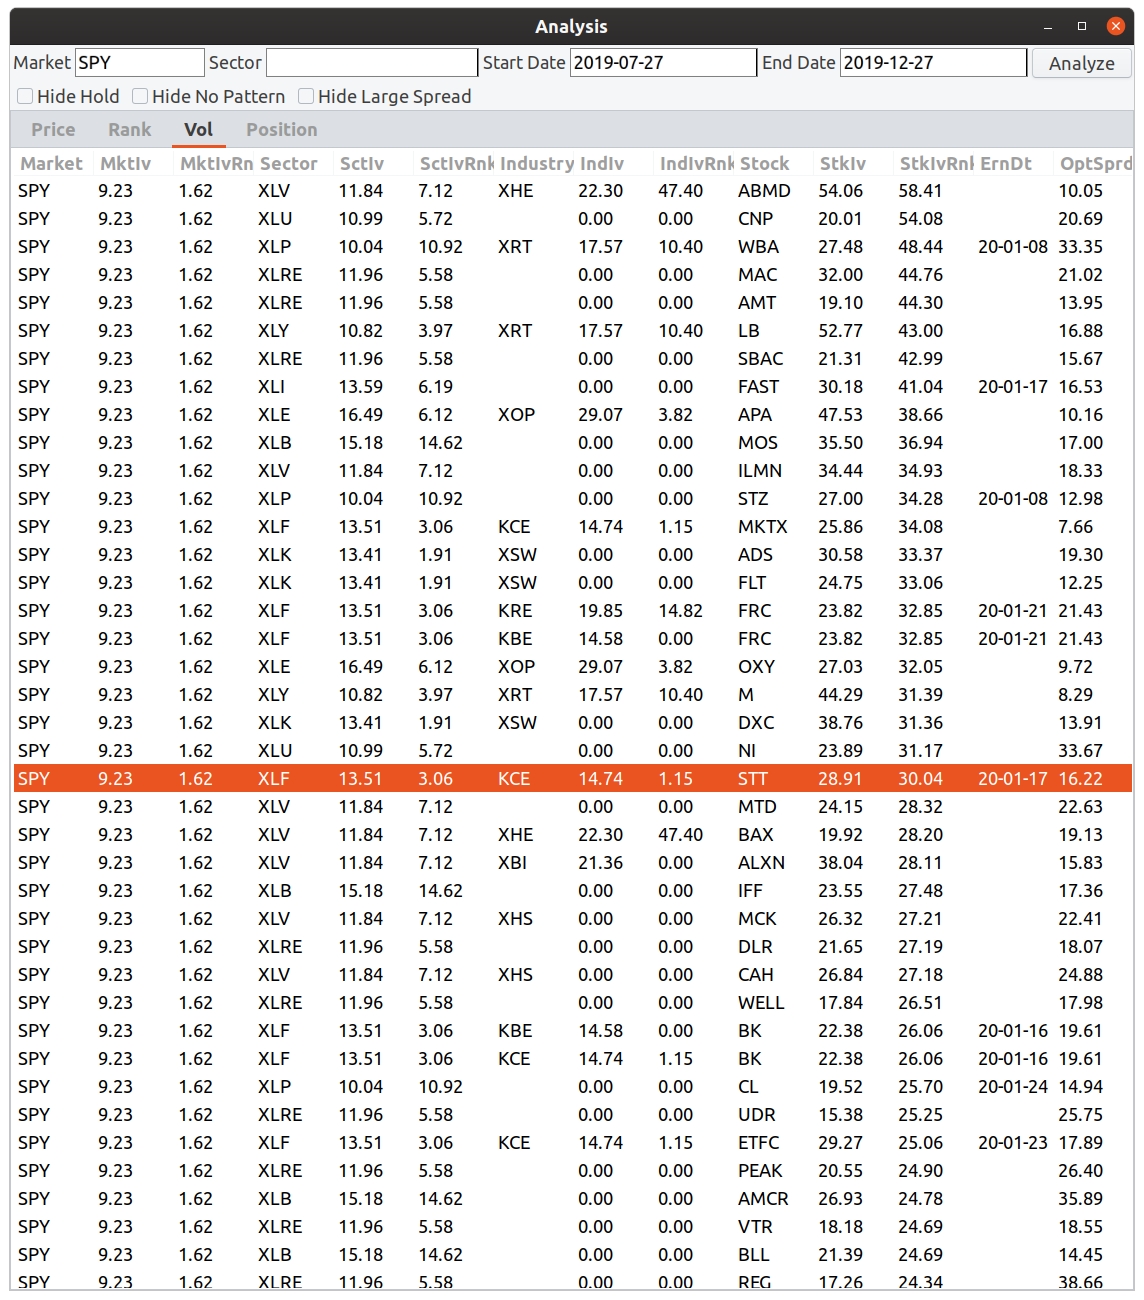Select the ABMD stock row
Screen dimensions: 1144x1300
tap(573, 191)
